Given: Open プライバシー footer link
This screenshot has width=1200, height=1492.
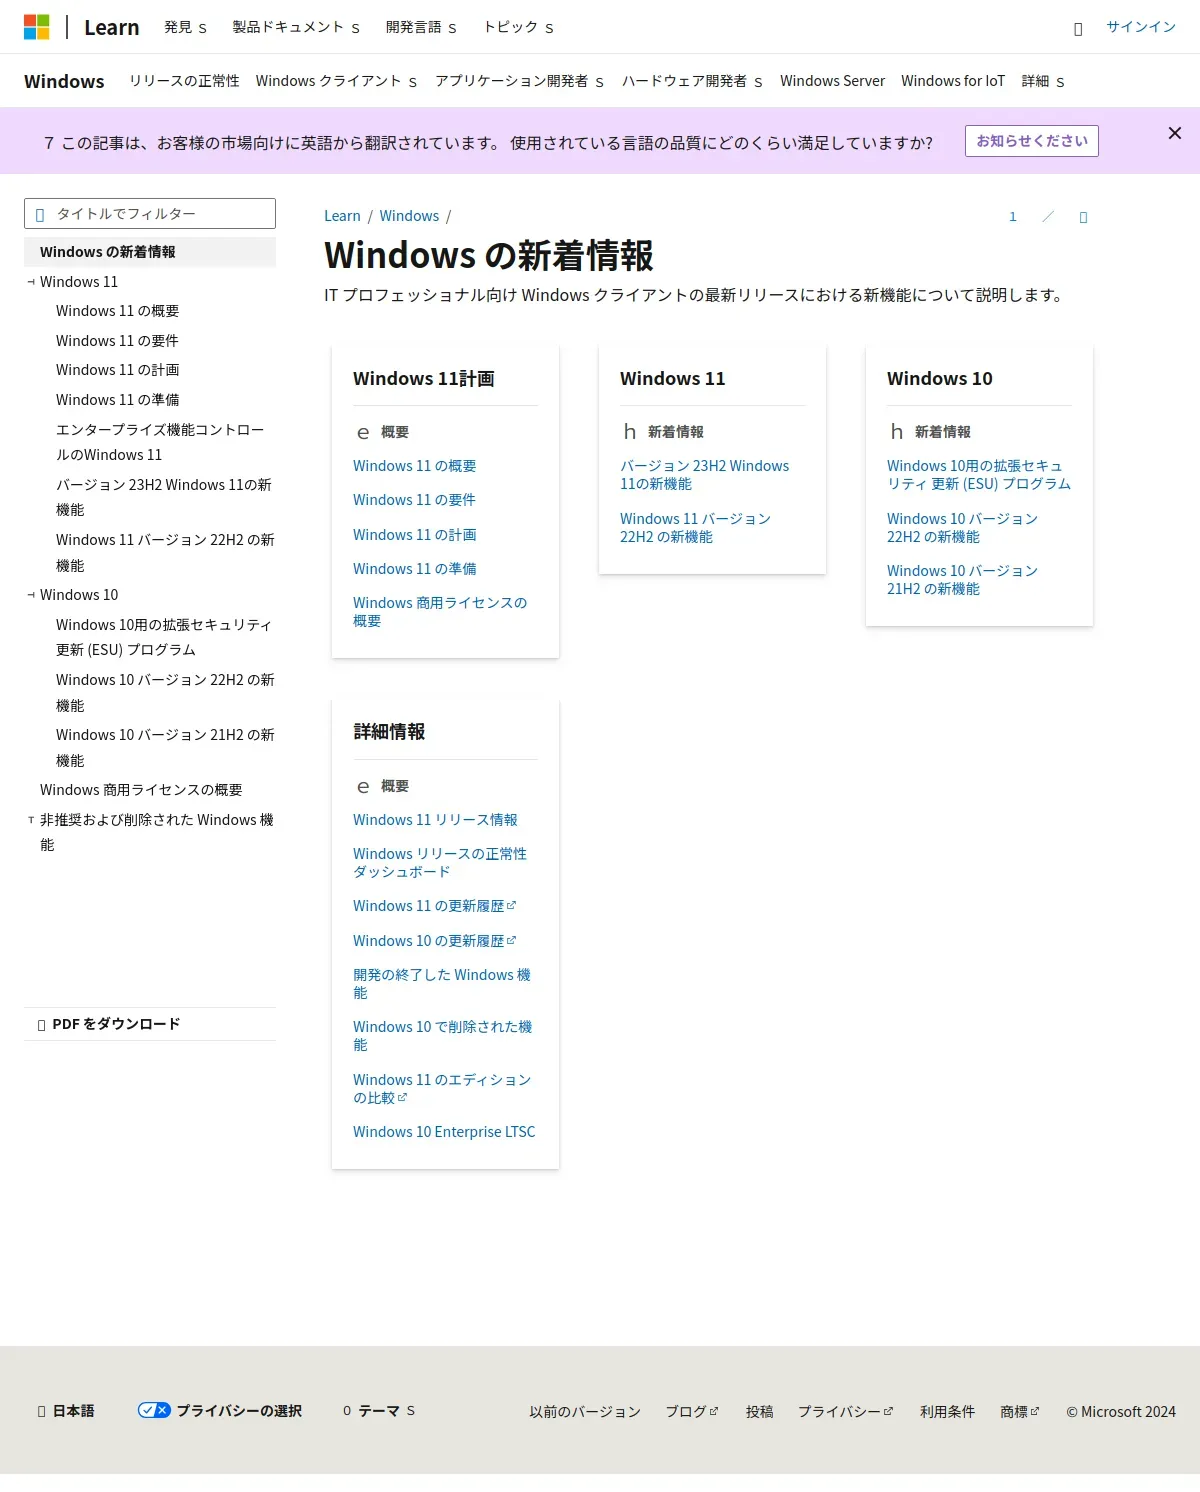Looking at the screenshot, I should [x=845, y=1412].
